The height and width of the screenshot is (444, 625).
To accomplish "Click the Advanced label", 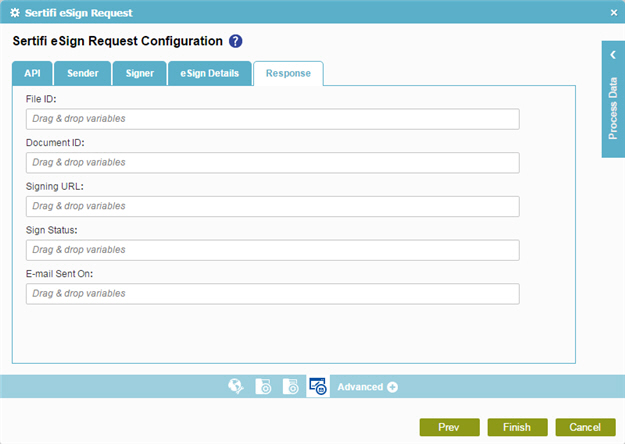I will point(360,387).
